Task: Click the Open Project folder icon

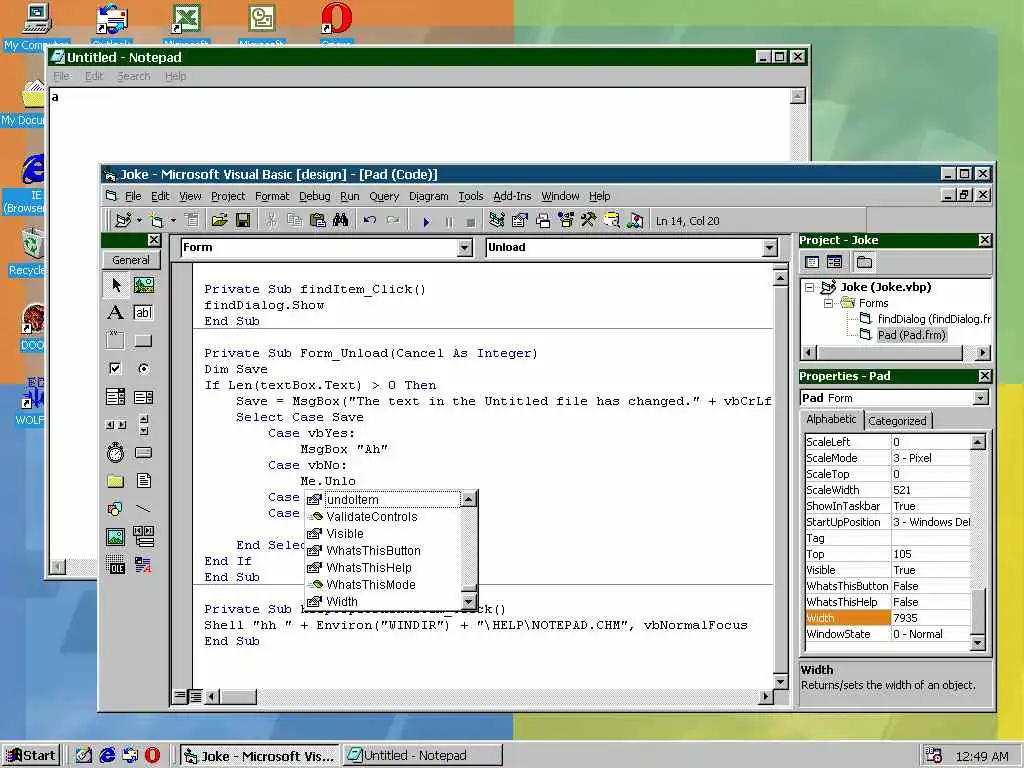Action: point(219,221)
